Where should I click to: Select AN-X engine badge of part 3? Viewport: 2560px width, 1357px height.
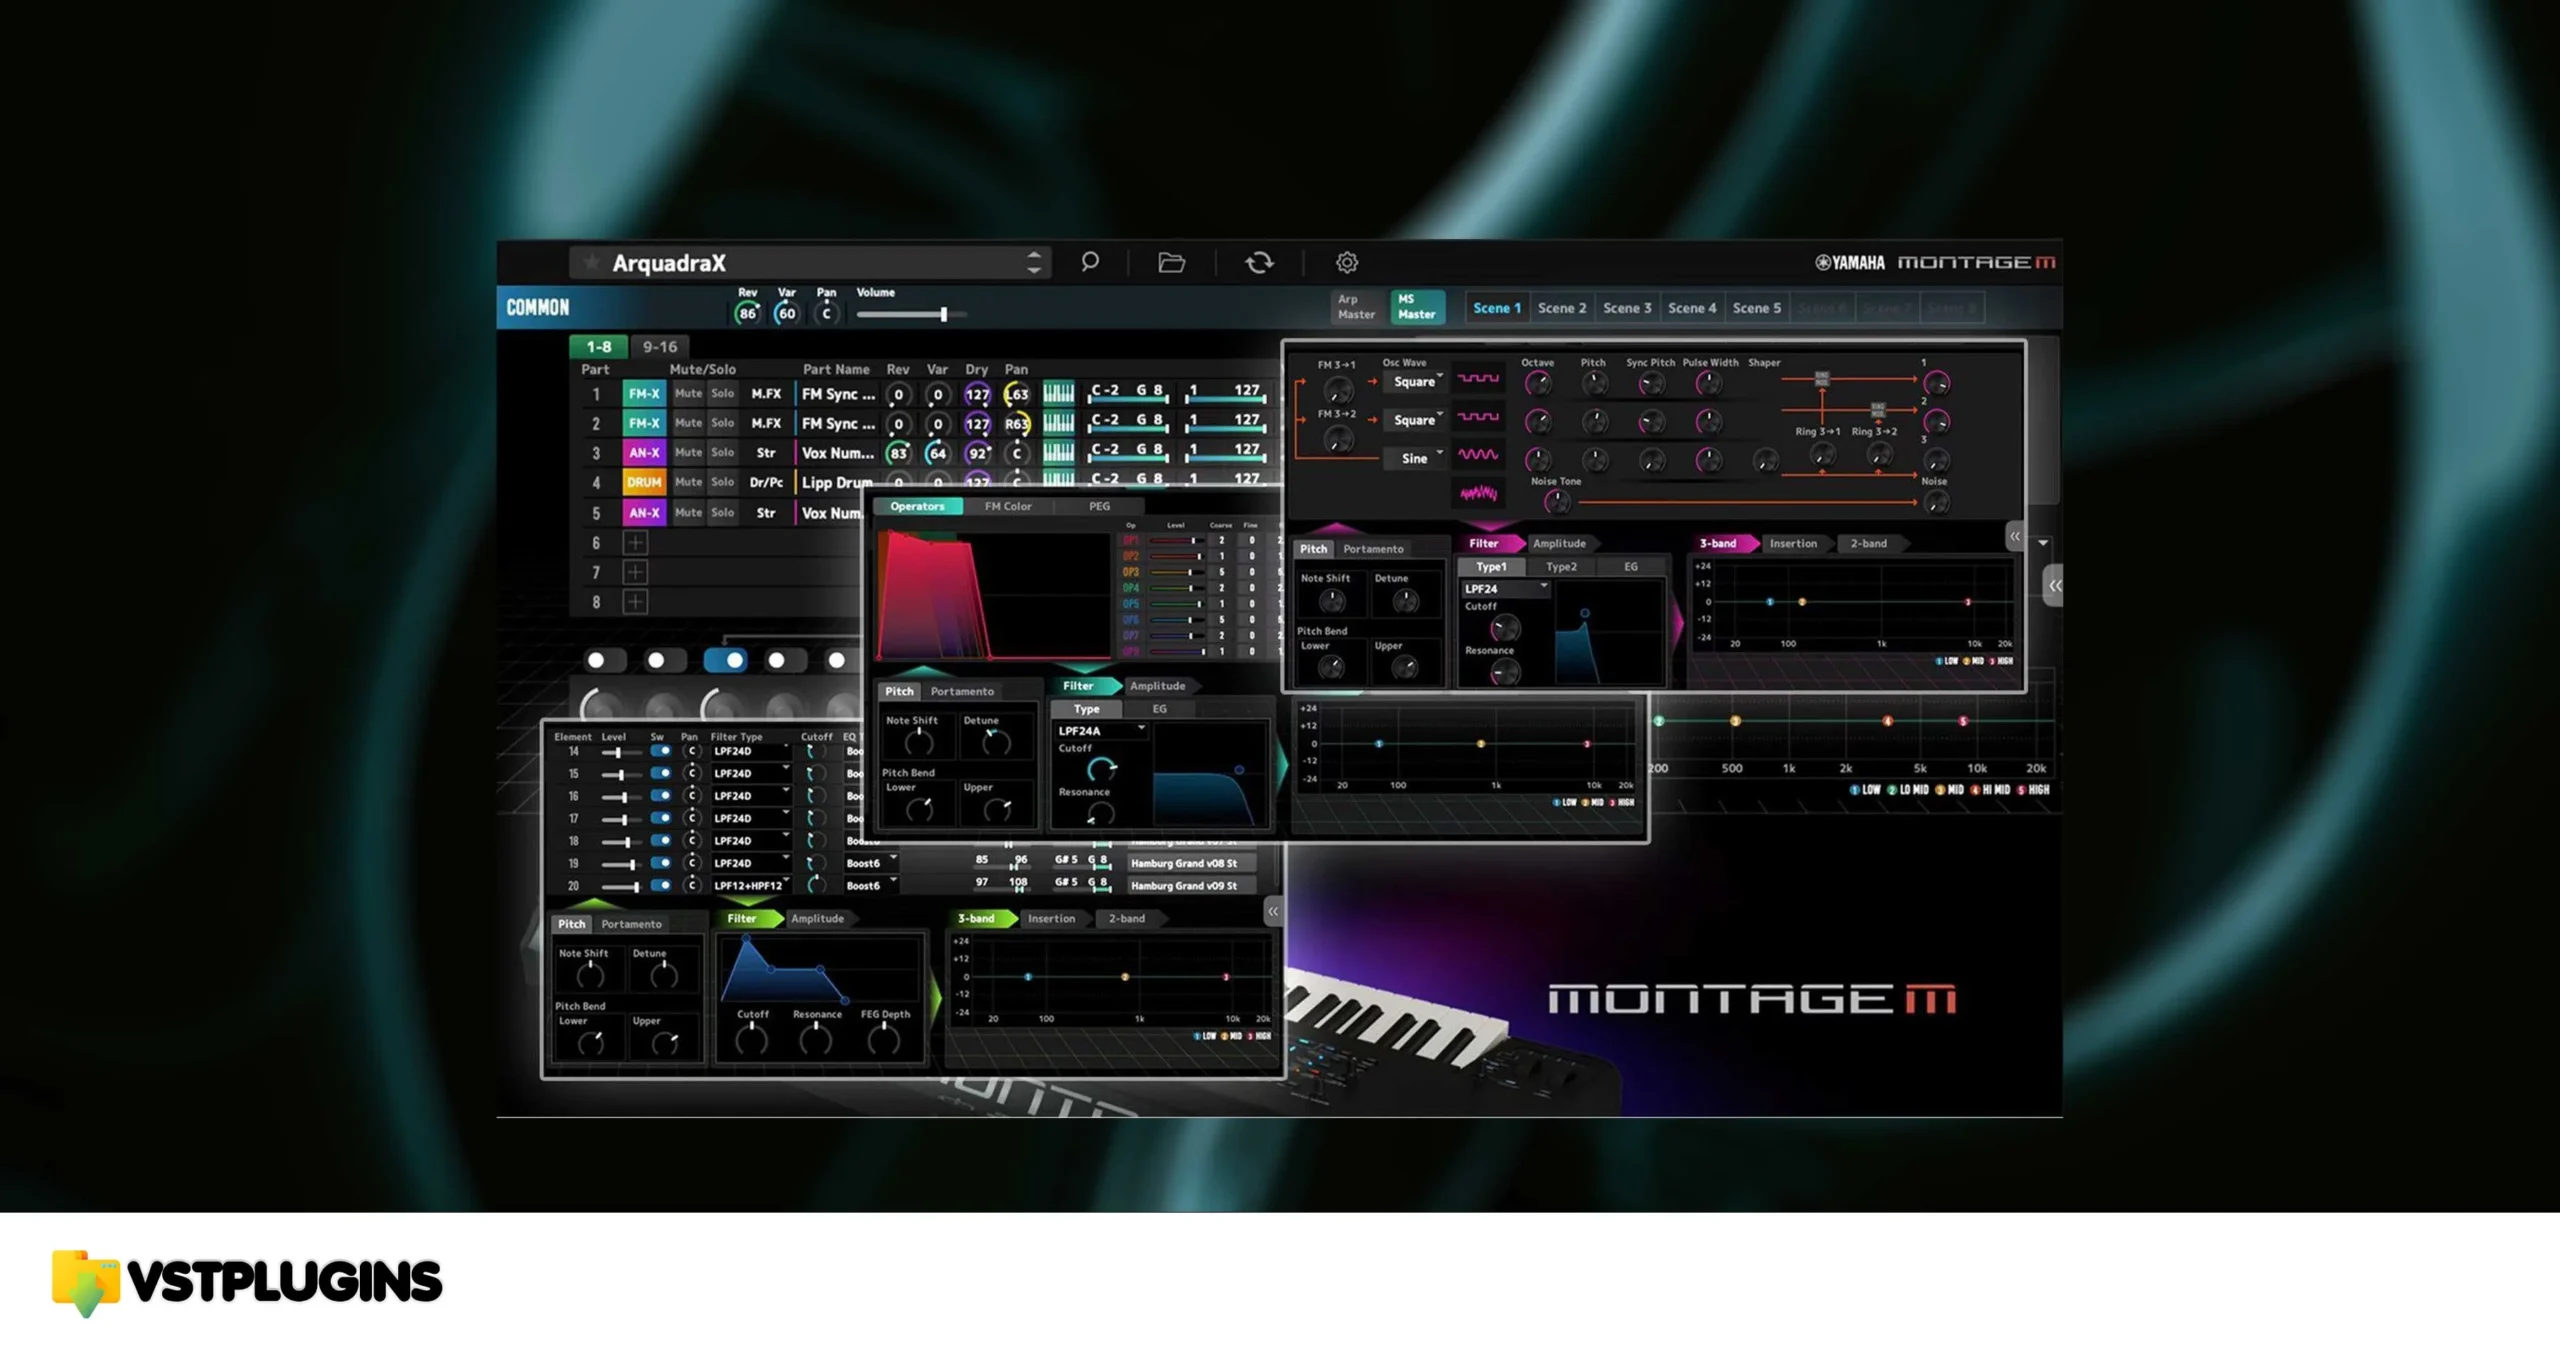644,453
